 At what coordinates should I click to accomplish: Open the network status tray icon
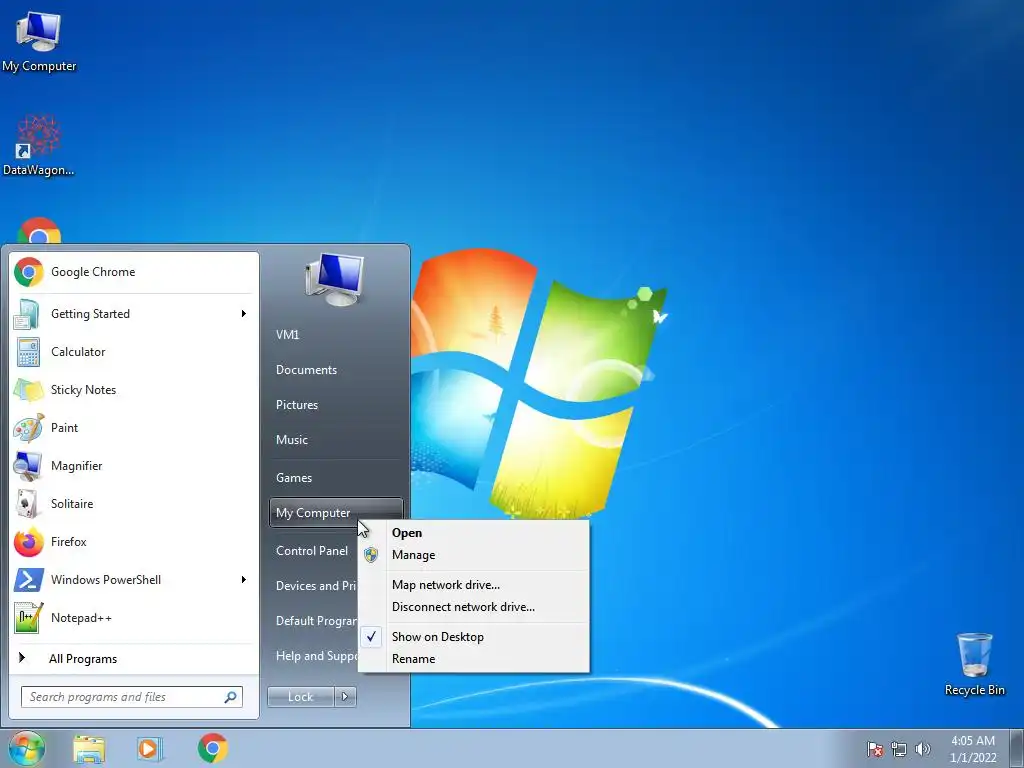[899, 749]
